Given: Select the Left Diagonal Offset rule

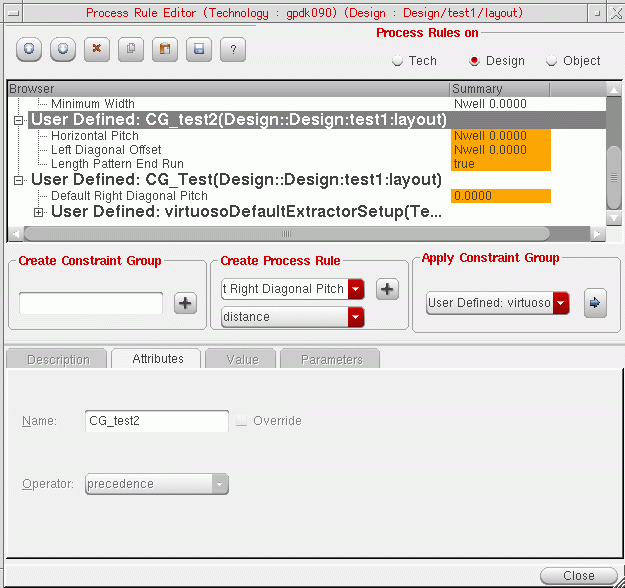Looking at the screenshot, I should pyautogui.click(x=106, y=150).
